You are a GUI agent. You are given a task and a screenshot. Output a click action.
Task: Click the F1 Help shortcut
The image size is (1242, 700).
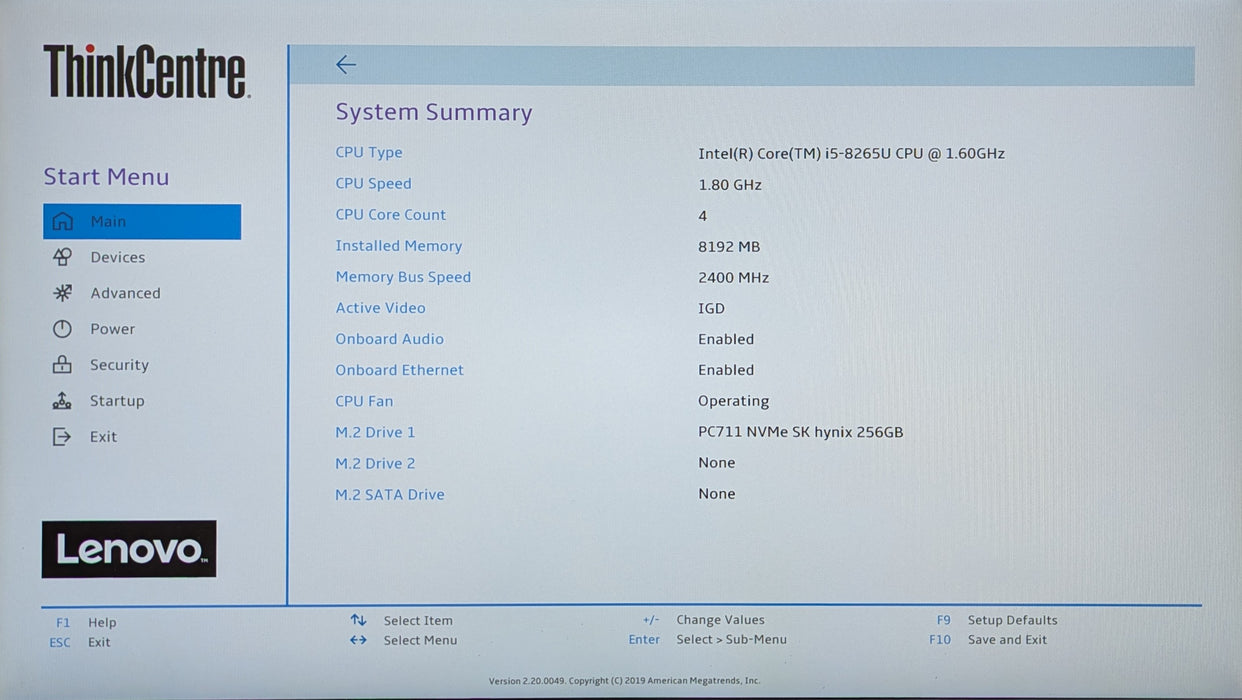[86, 622]
